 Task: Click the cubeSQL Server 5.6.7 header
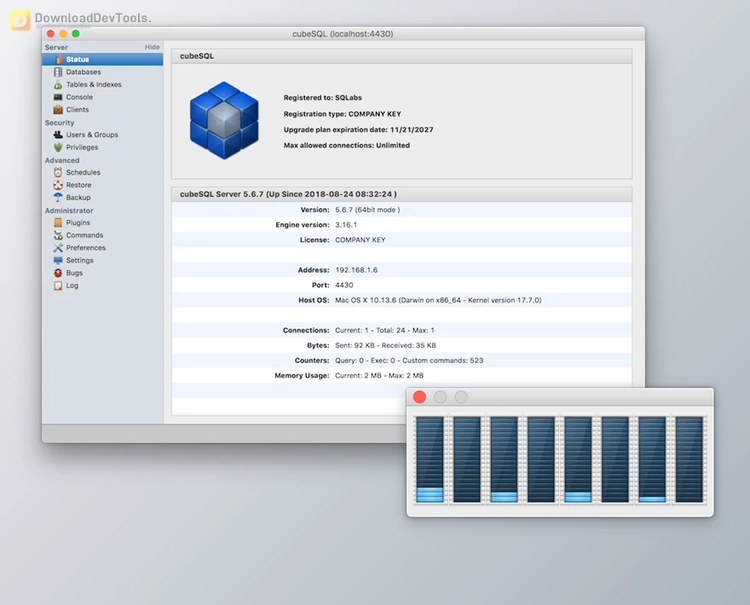pyautogui.click(x=288, y=194)
